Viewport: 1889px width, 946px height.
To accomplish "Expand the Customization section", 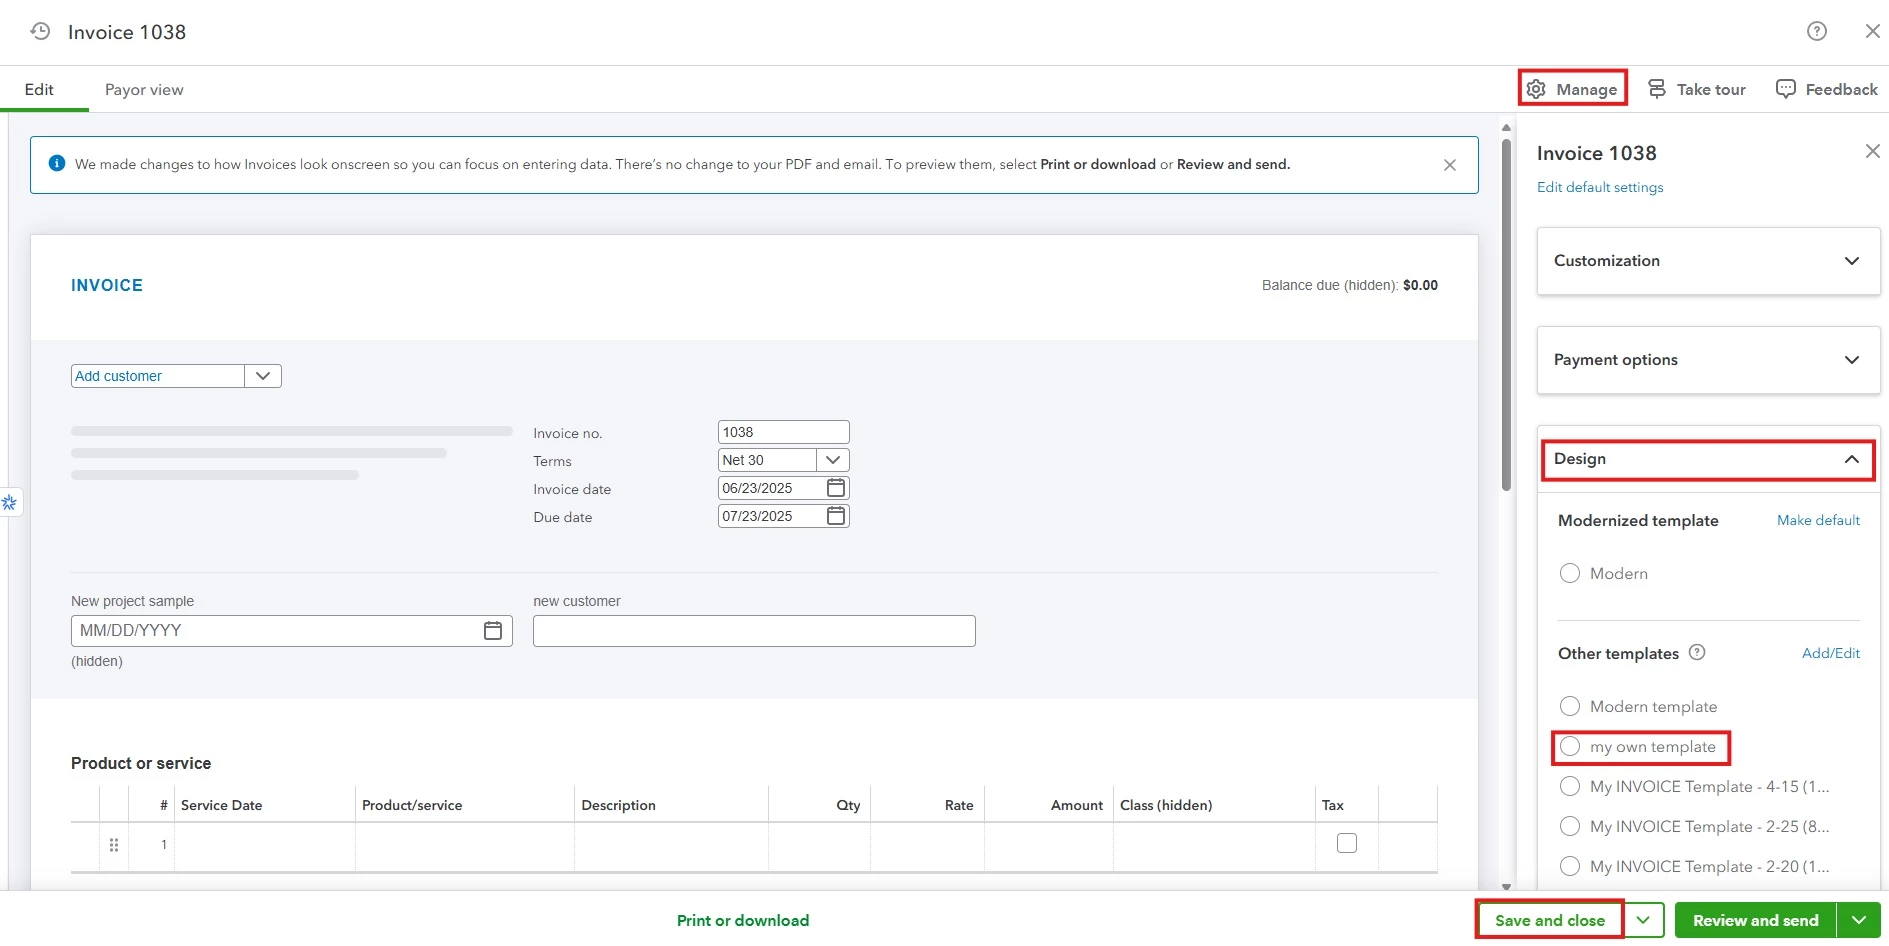I will [x=1708, y=260].
